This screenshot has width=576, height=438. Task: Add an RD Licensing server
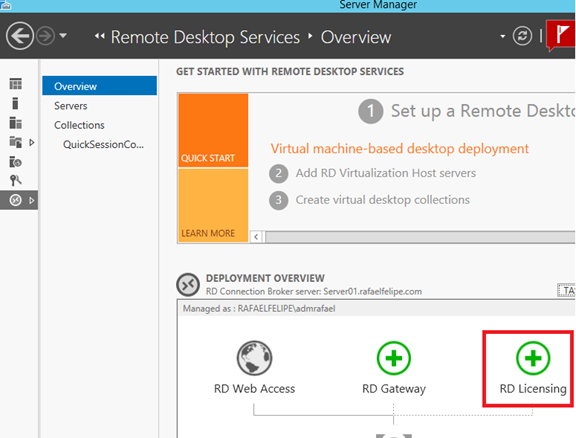(x=533, y=358)
